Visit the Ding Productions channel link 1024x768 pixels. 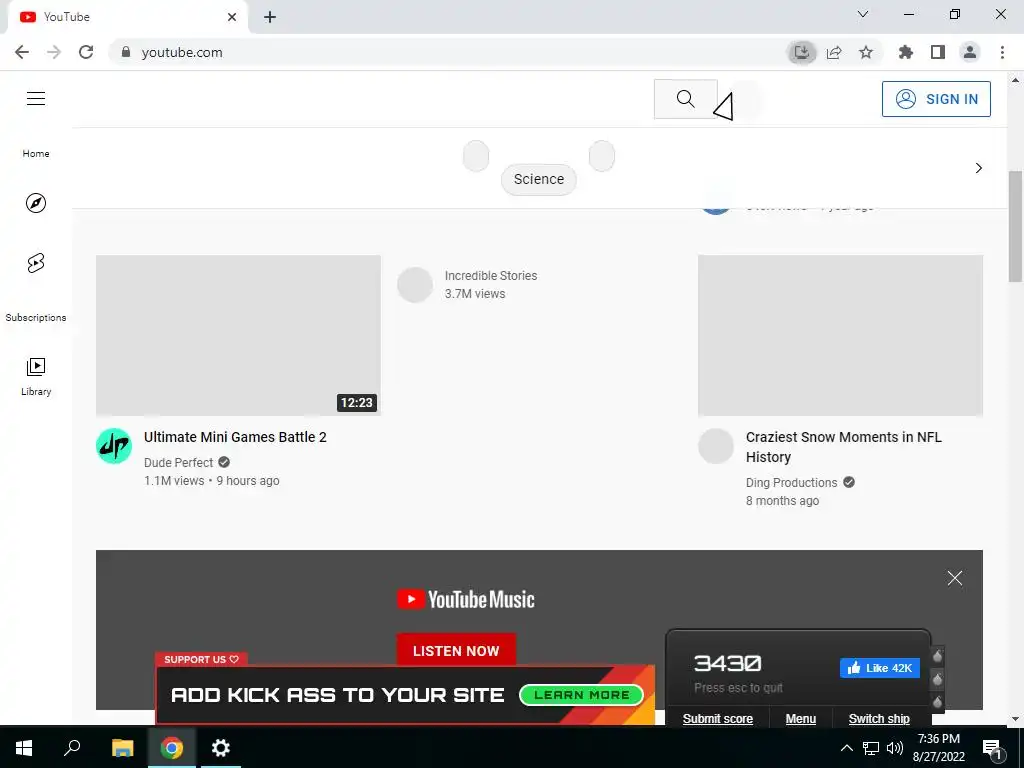tap(792, 483)
